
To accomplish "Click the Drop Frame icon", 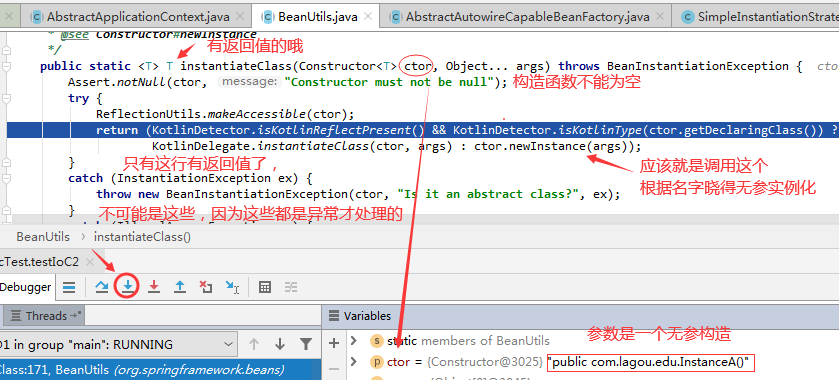I will click(x=206, y=287).
